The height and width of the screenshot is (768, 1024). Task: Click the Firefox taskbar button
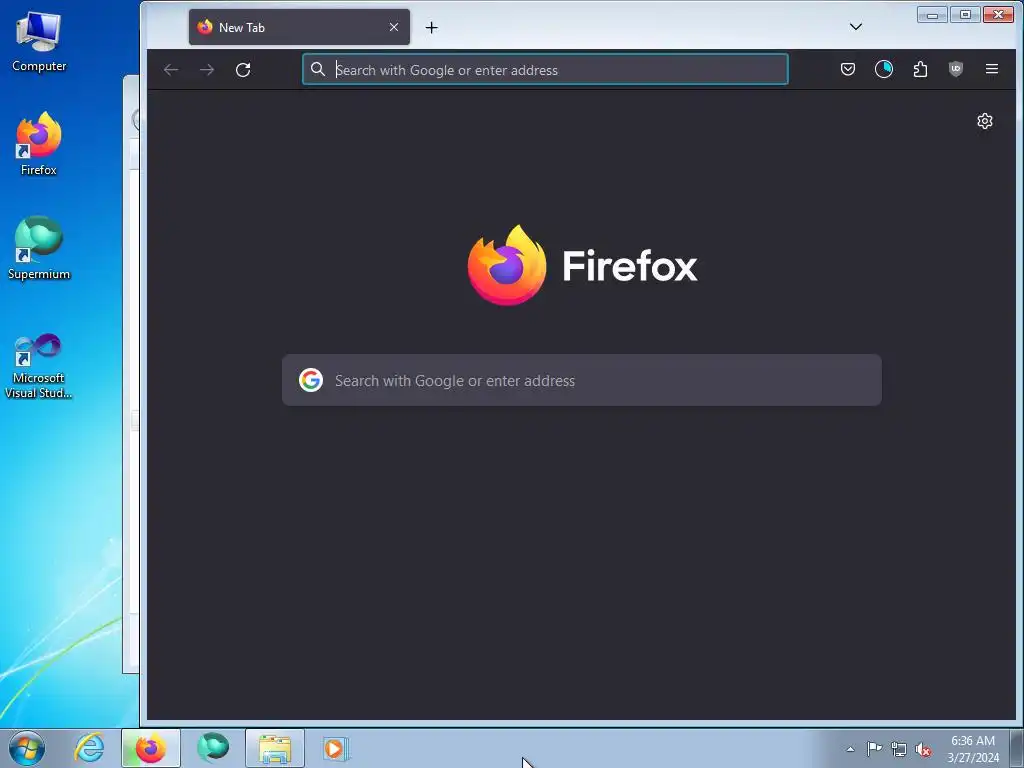[x=151, y=748]
